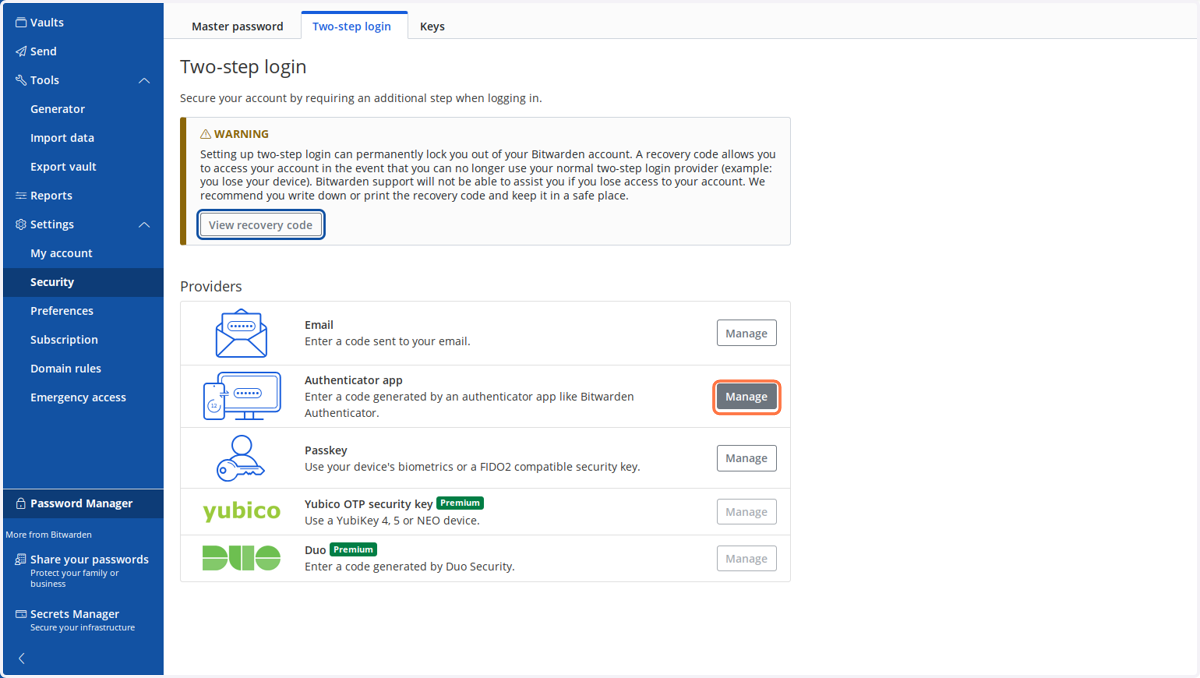
Task: Click the Authenticator app title text
Action: (x=353, y=381)
